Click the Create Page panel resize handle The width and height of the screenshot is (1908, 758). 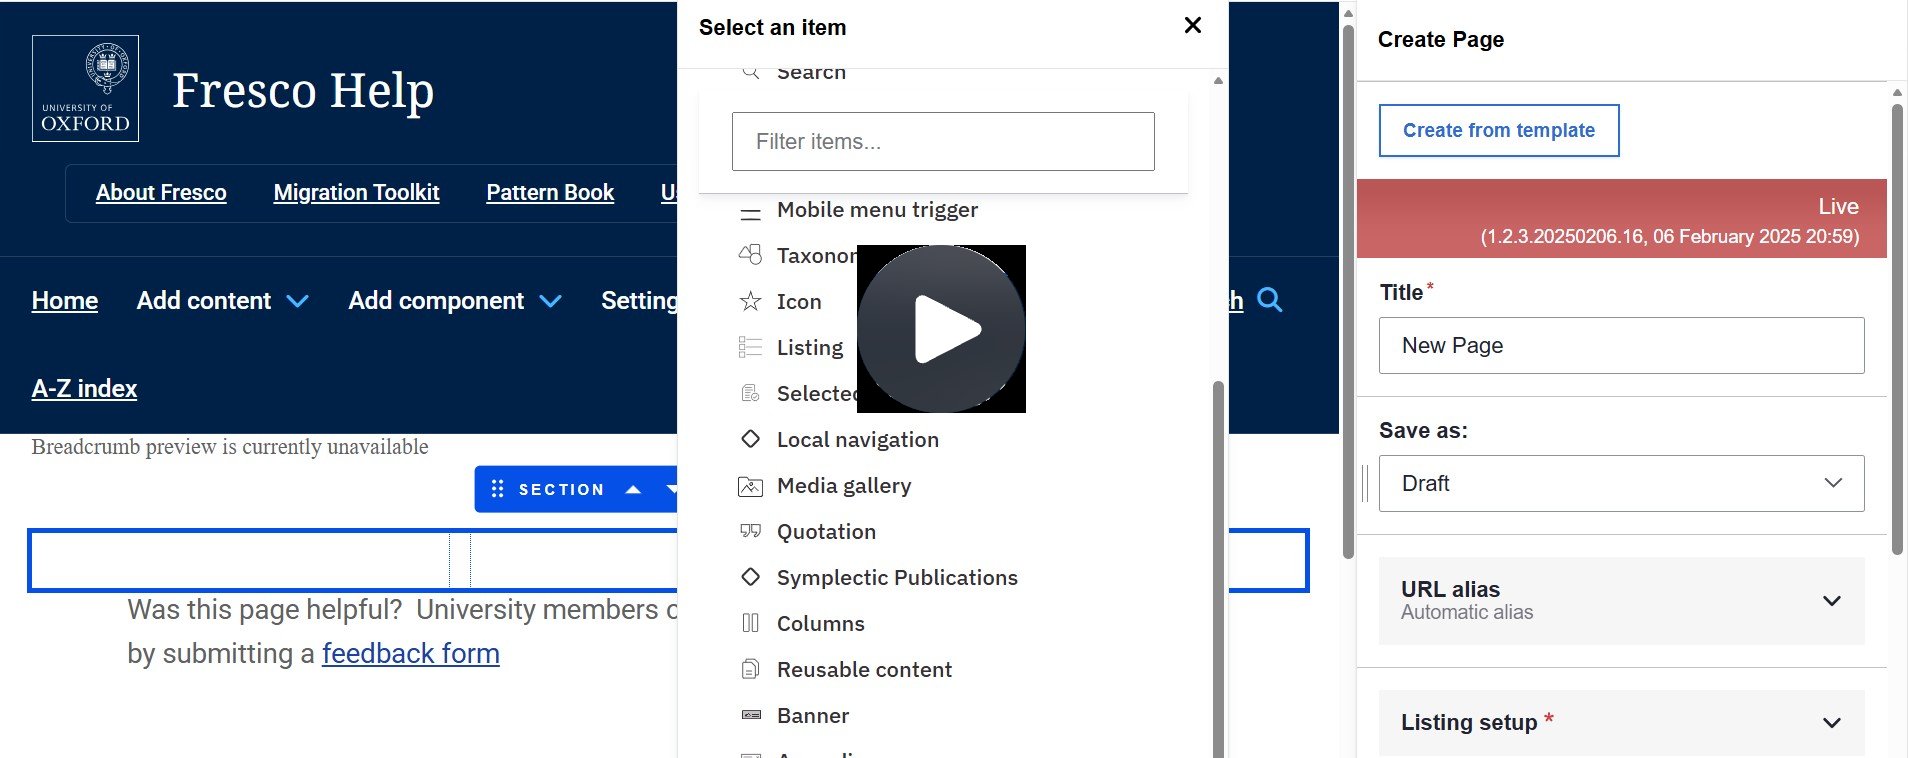point(1365,483)
